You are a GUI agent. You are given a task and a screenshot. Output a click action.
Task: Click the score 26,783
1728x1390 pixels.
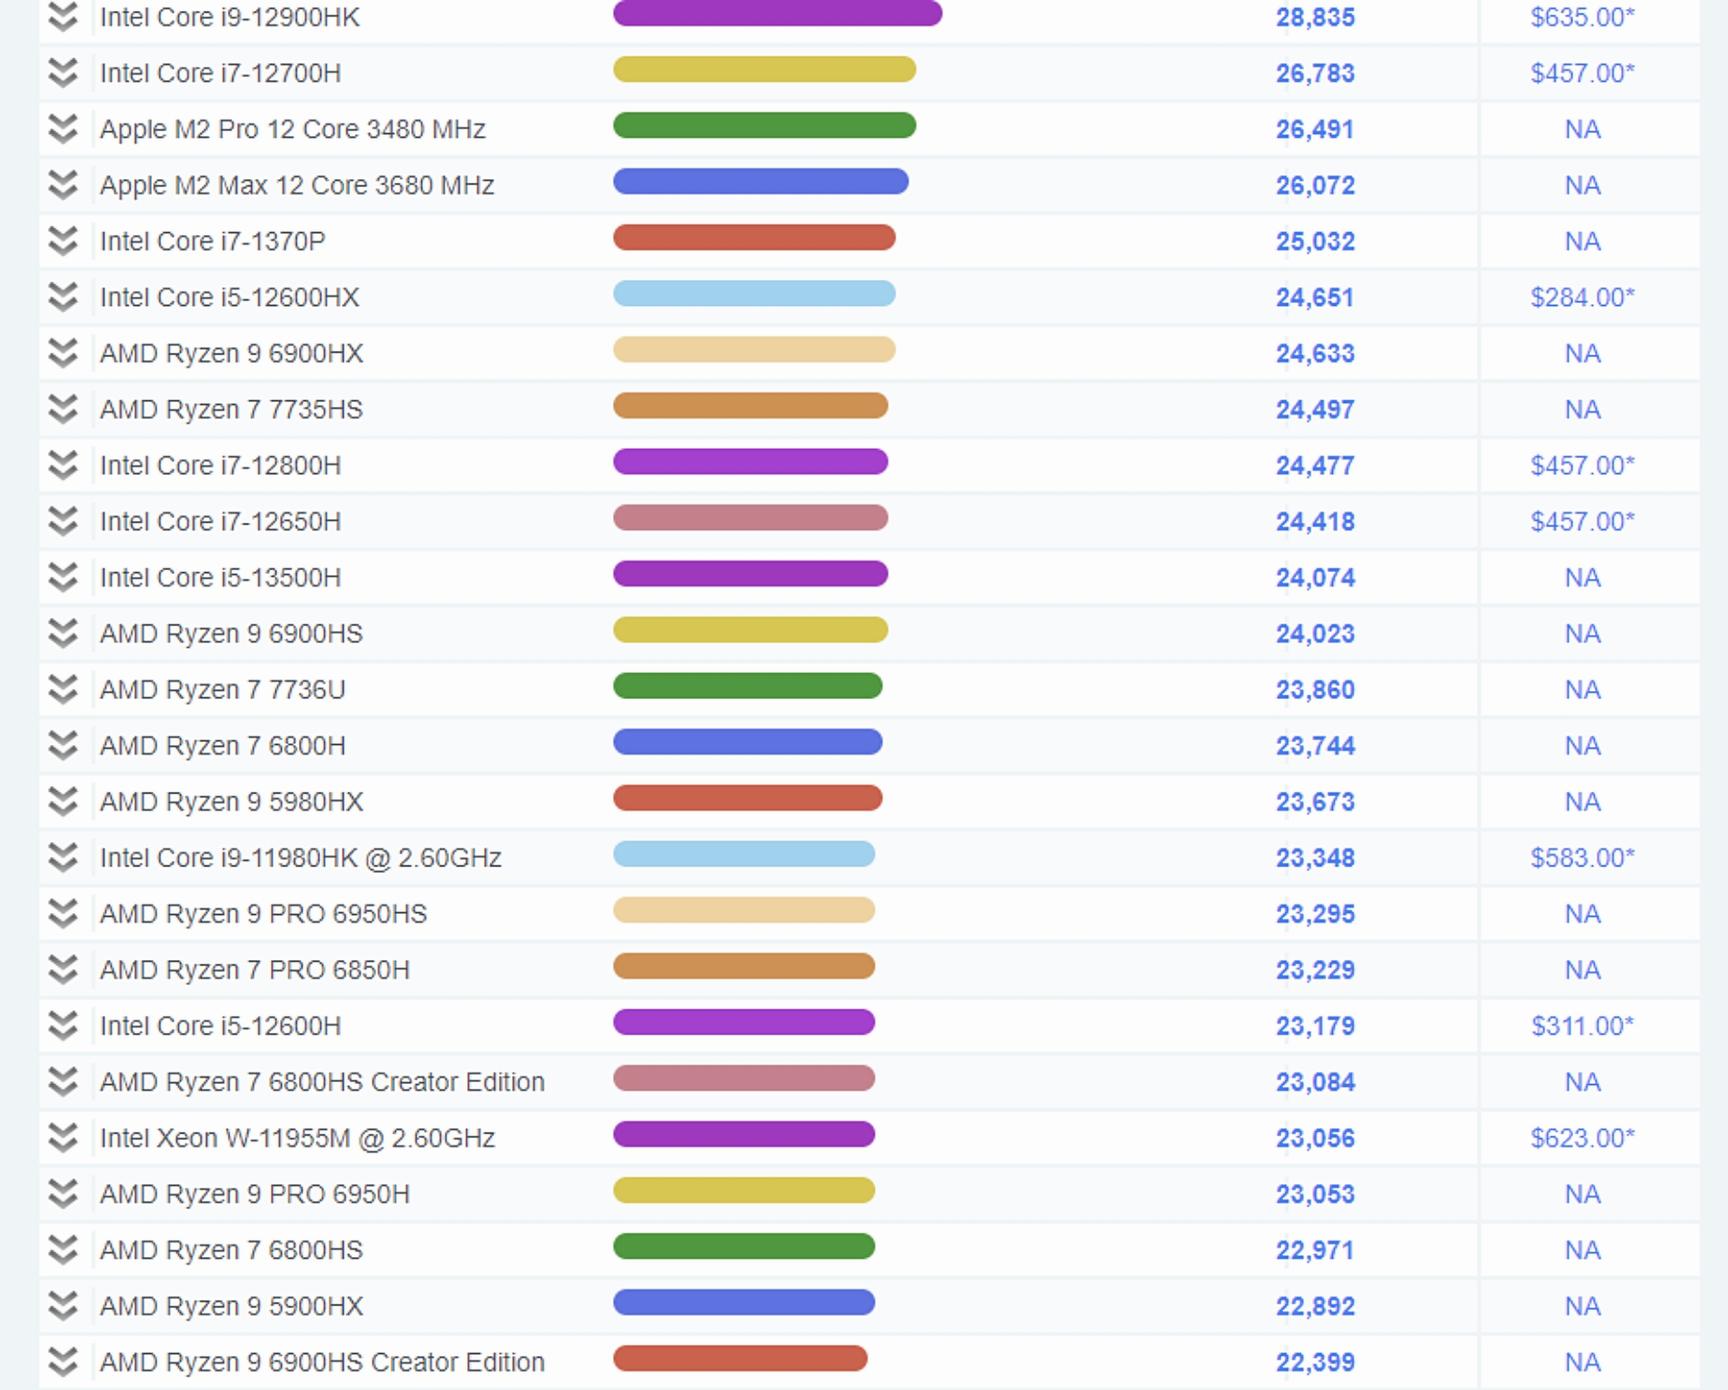(1315, 73)
